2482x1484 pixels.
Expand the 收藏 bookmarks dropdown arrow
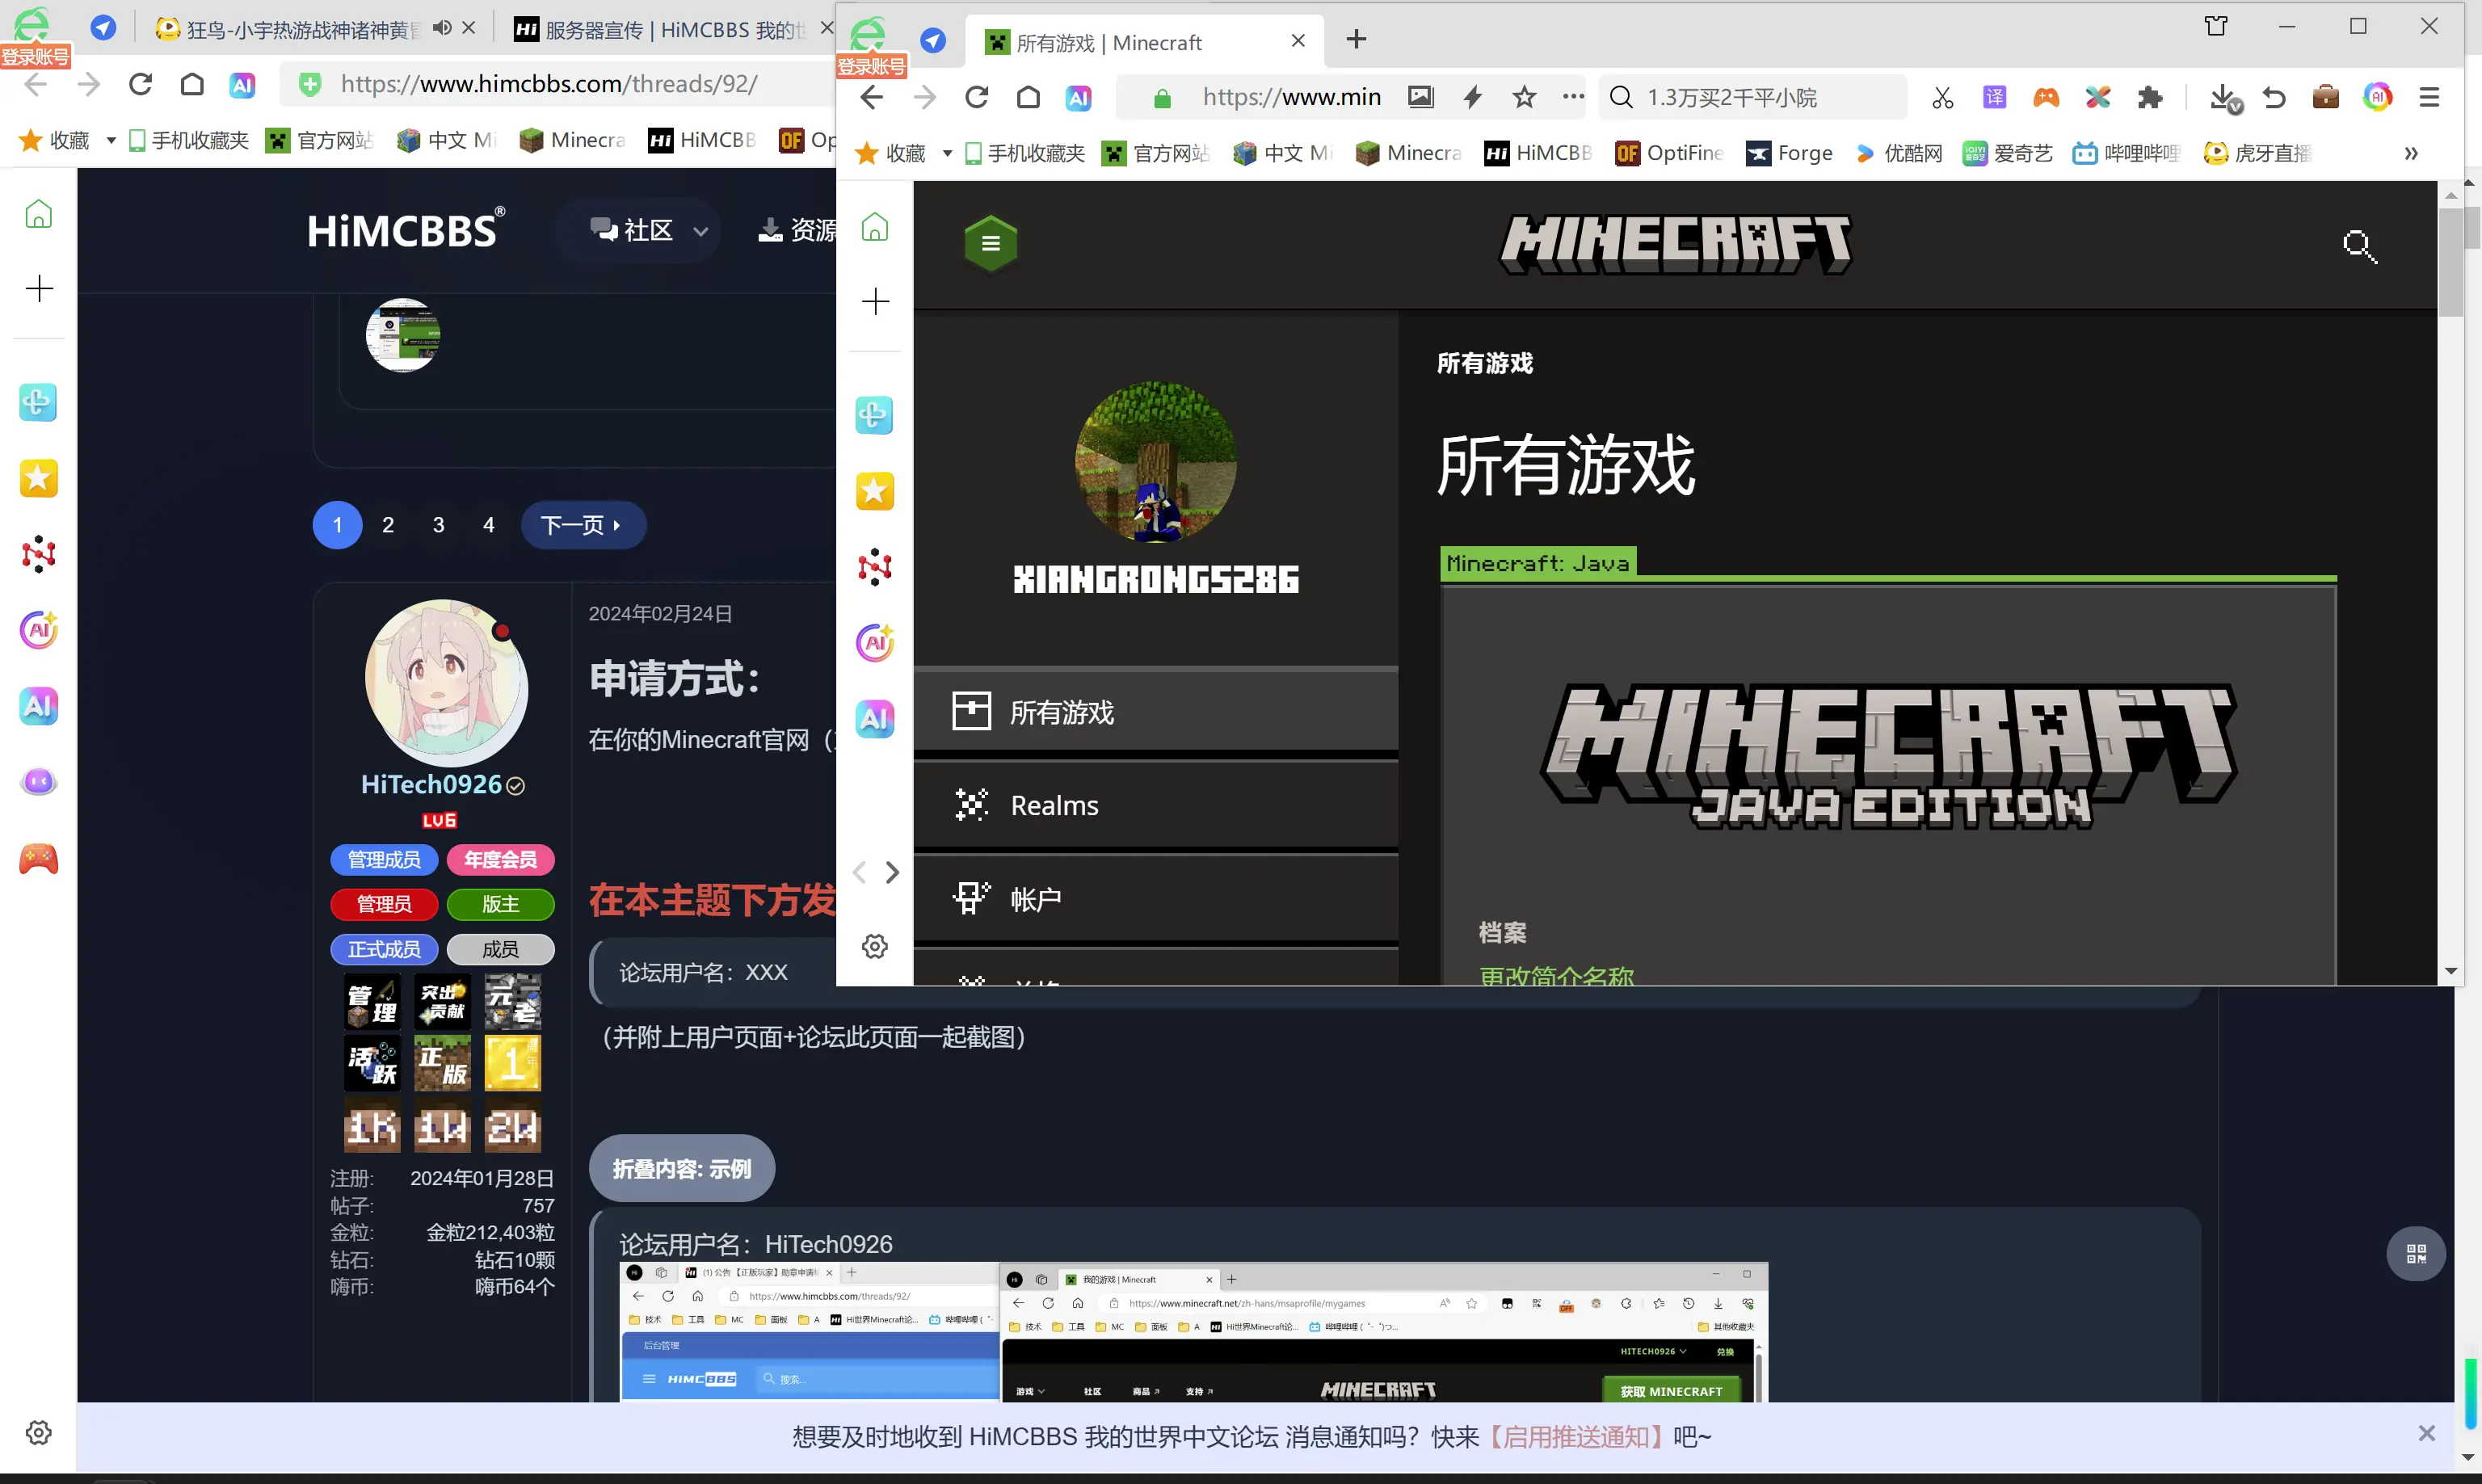[x=947, y=153]
